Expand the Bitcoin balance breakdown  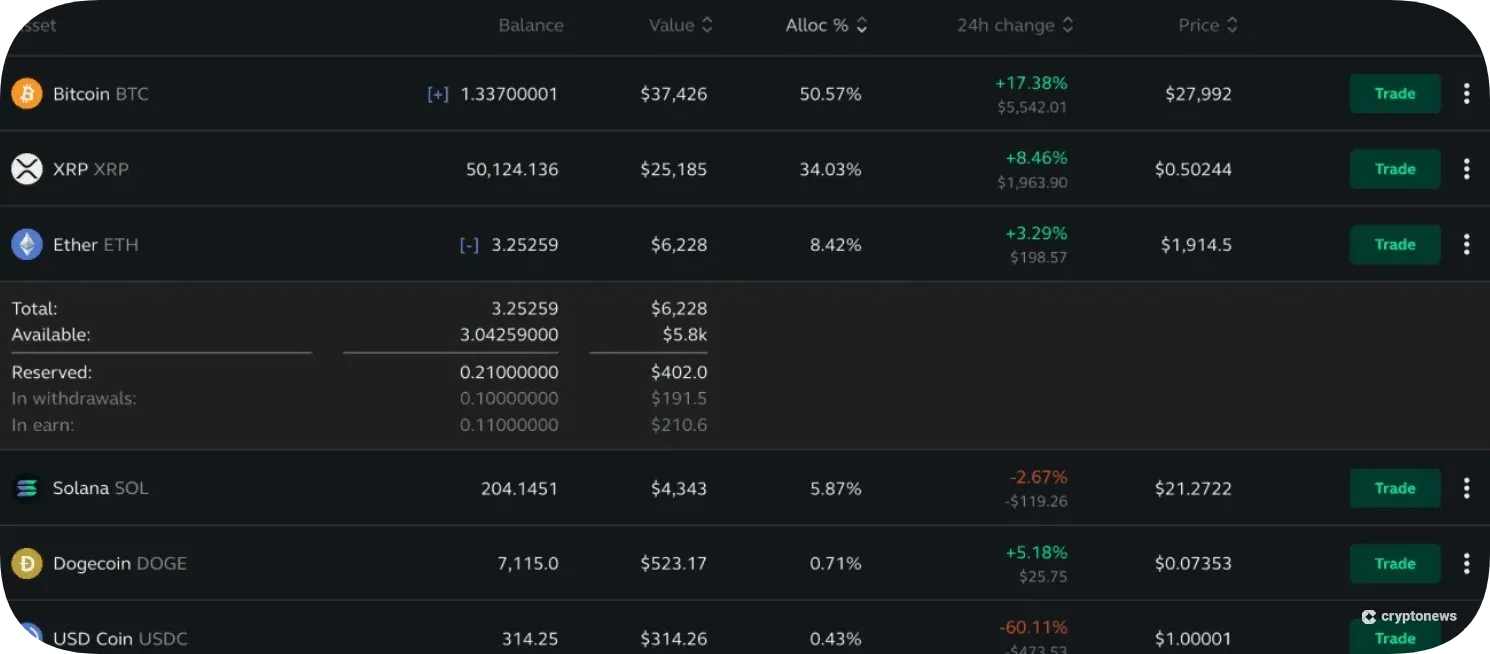(436, 93)
